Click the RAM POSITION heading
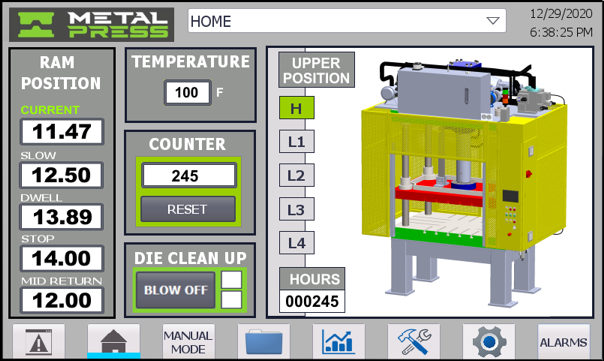604x361 pixels. pos(60,73)
